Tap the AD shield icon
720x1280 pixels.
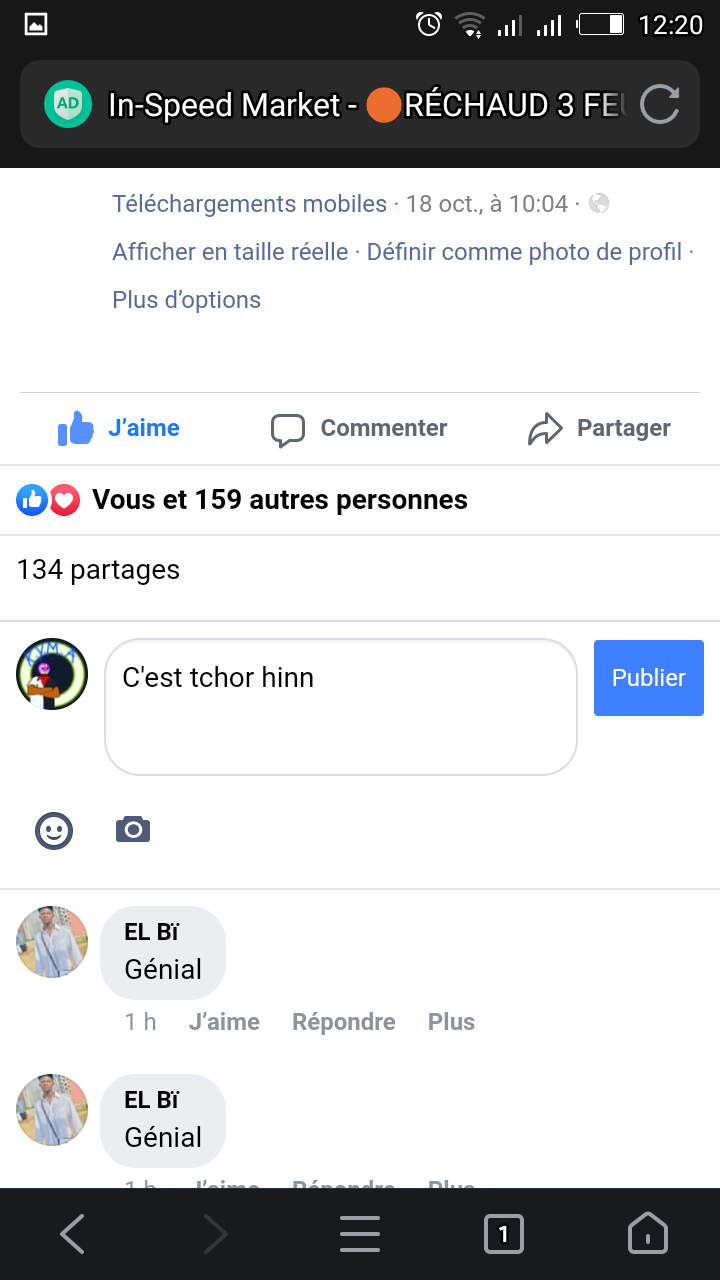coord(68,104)
